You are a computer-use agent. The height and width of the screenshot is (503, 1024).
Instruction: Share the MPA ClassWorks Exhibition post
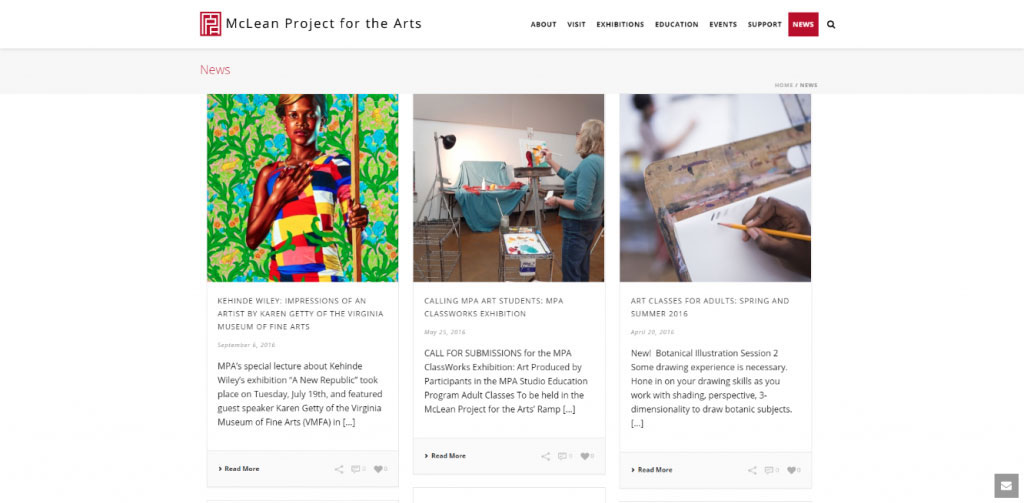tap(545, 456)
